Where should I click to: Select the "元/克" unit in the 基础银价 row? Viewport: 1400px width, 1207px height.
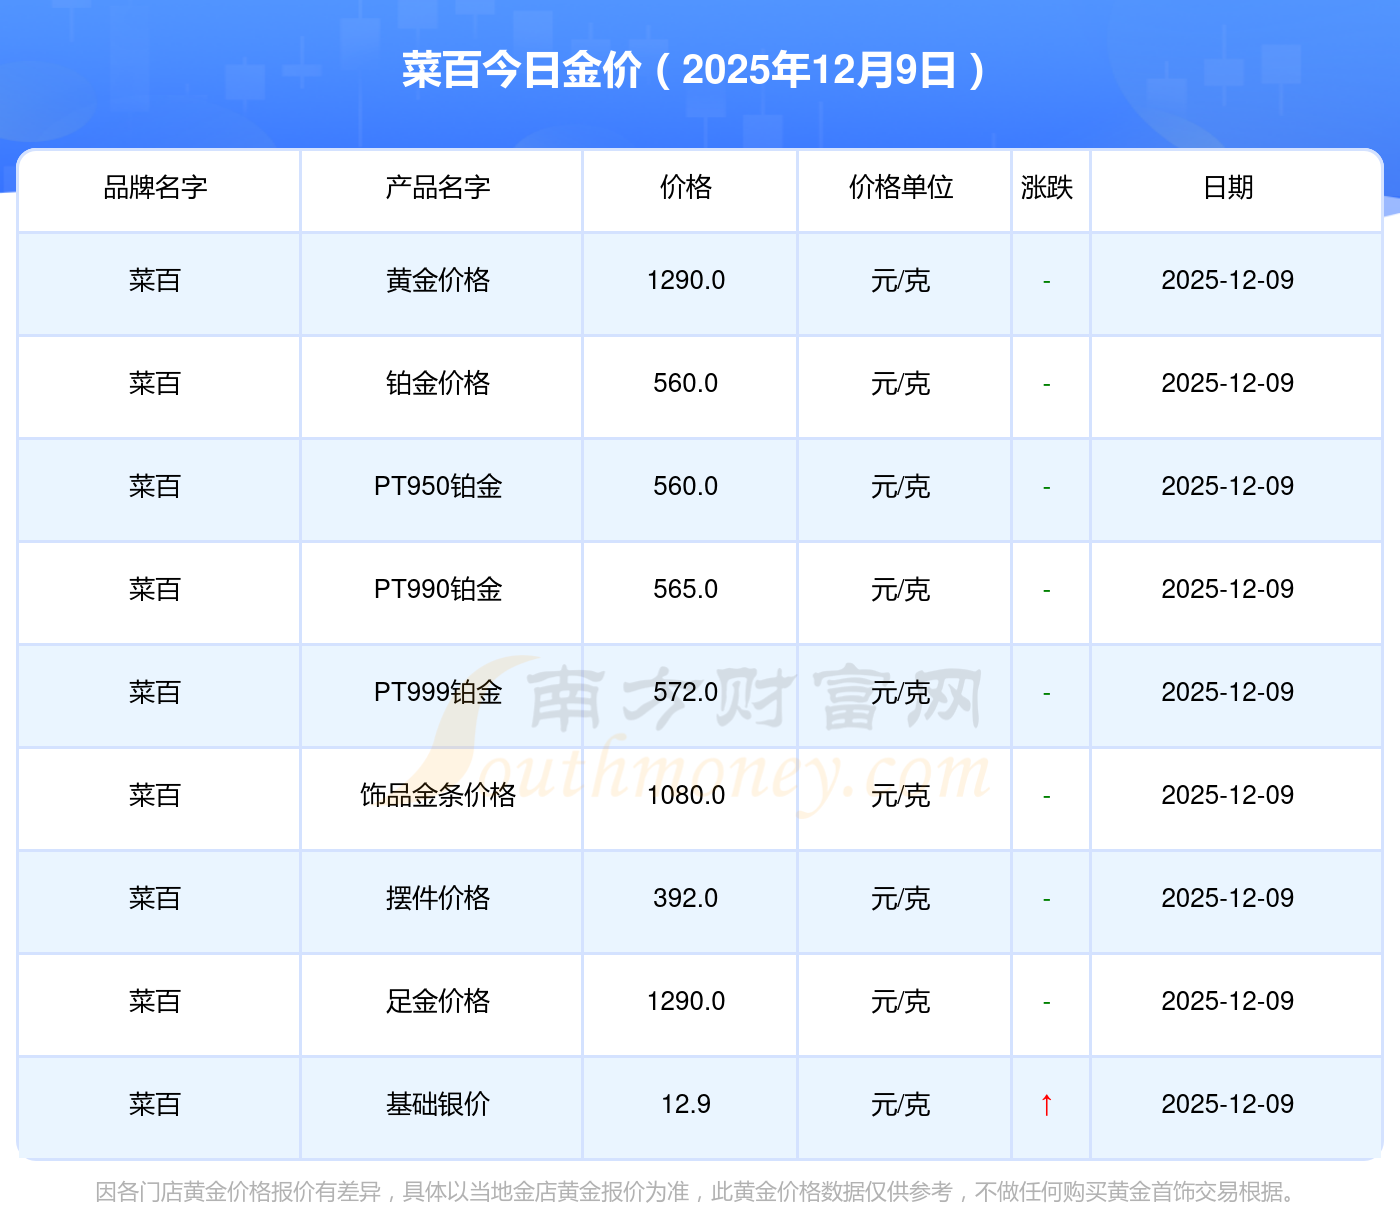[901, 1104]
